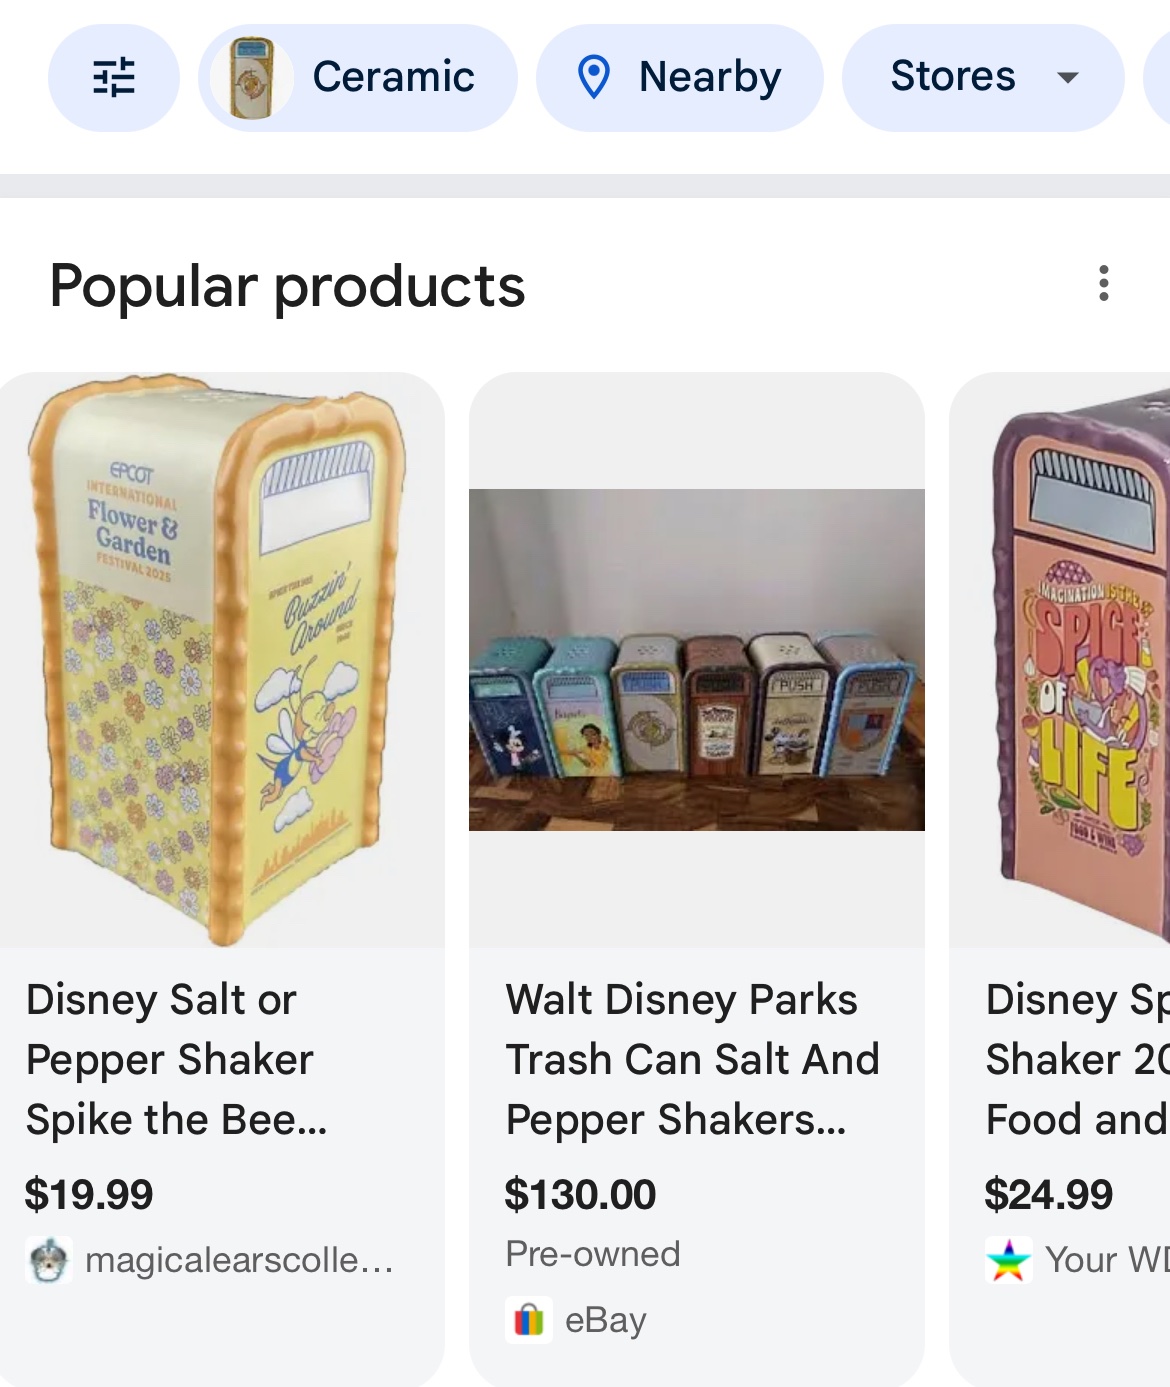Click the Stores dropdown arrow

point(1068,77)
